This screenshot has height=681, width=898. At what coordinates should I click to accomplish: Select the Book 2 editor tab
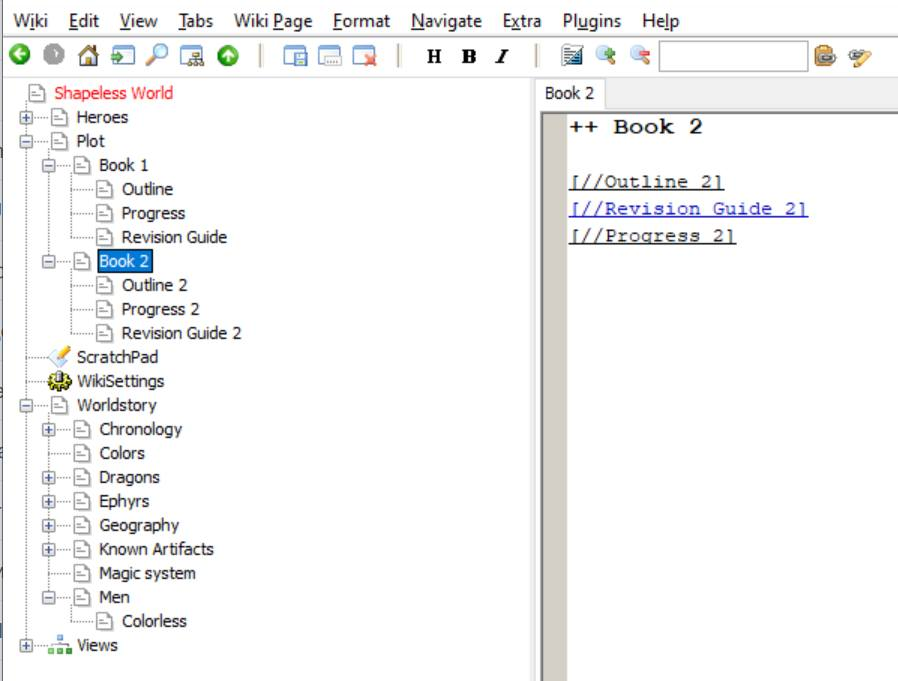click(x=569, y=93)
